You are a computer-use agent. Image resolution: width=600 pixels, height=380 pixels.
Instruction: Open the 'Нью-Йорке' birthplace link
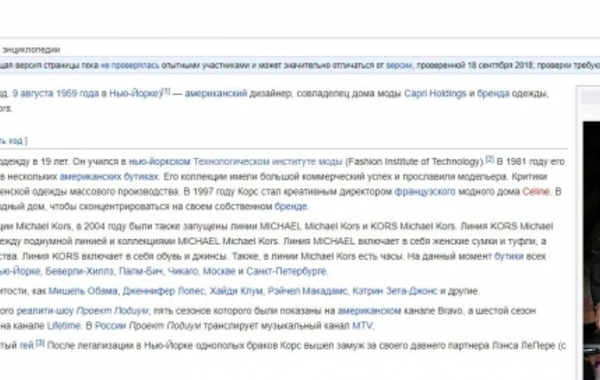click(x=134, y=93)
